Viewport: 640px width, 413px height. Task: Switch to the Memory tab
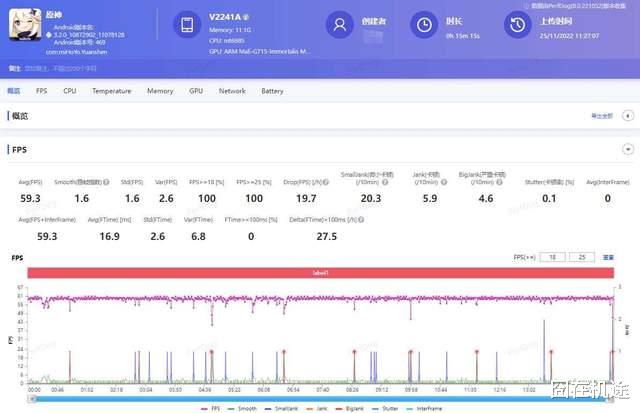click(160, 91)
